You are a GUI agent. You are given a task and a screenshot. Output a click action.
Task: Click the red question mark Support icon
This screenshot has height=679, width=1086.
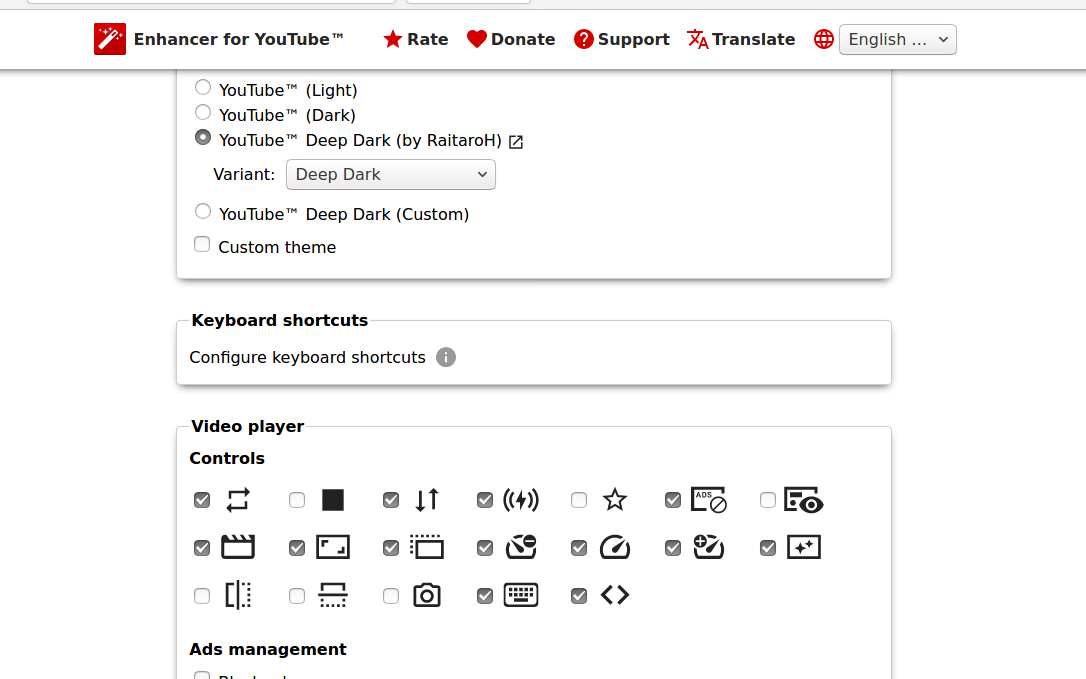pos(583,39)
